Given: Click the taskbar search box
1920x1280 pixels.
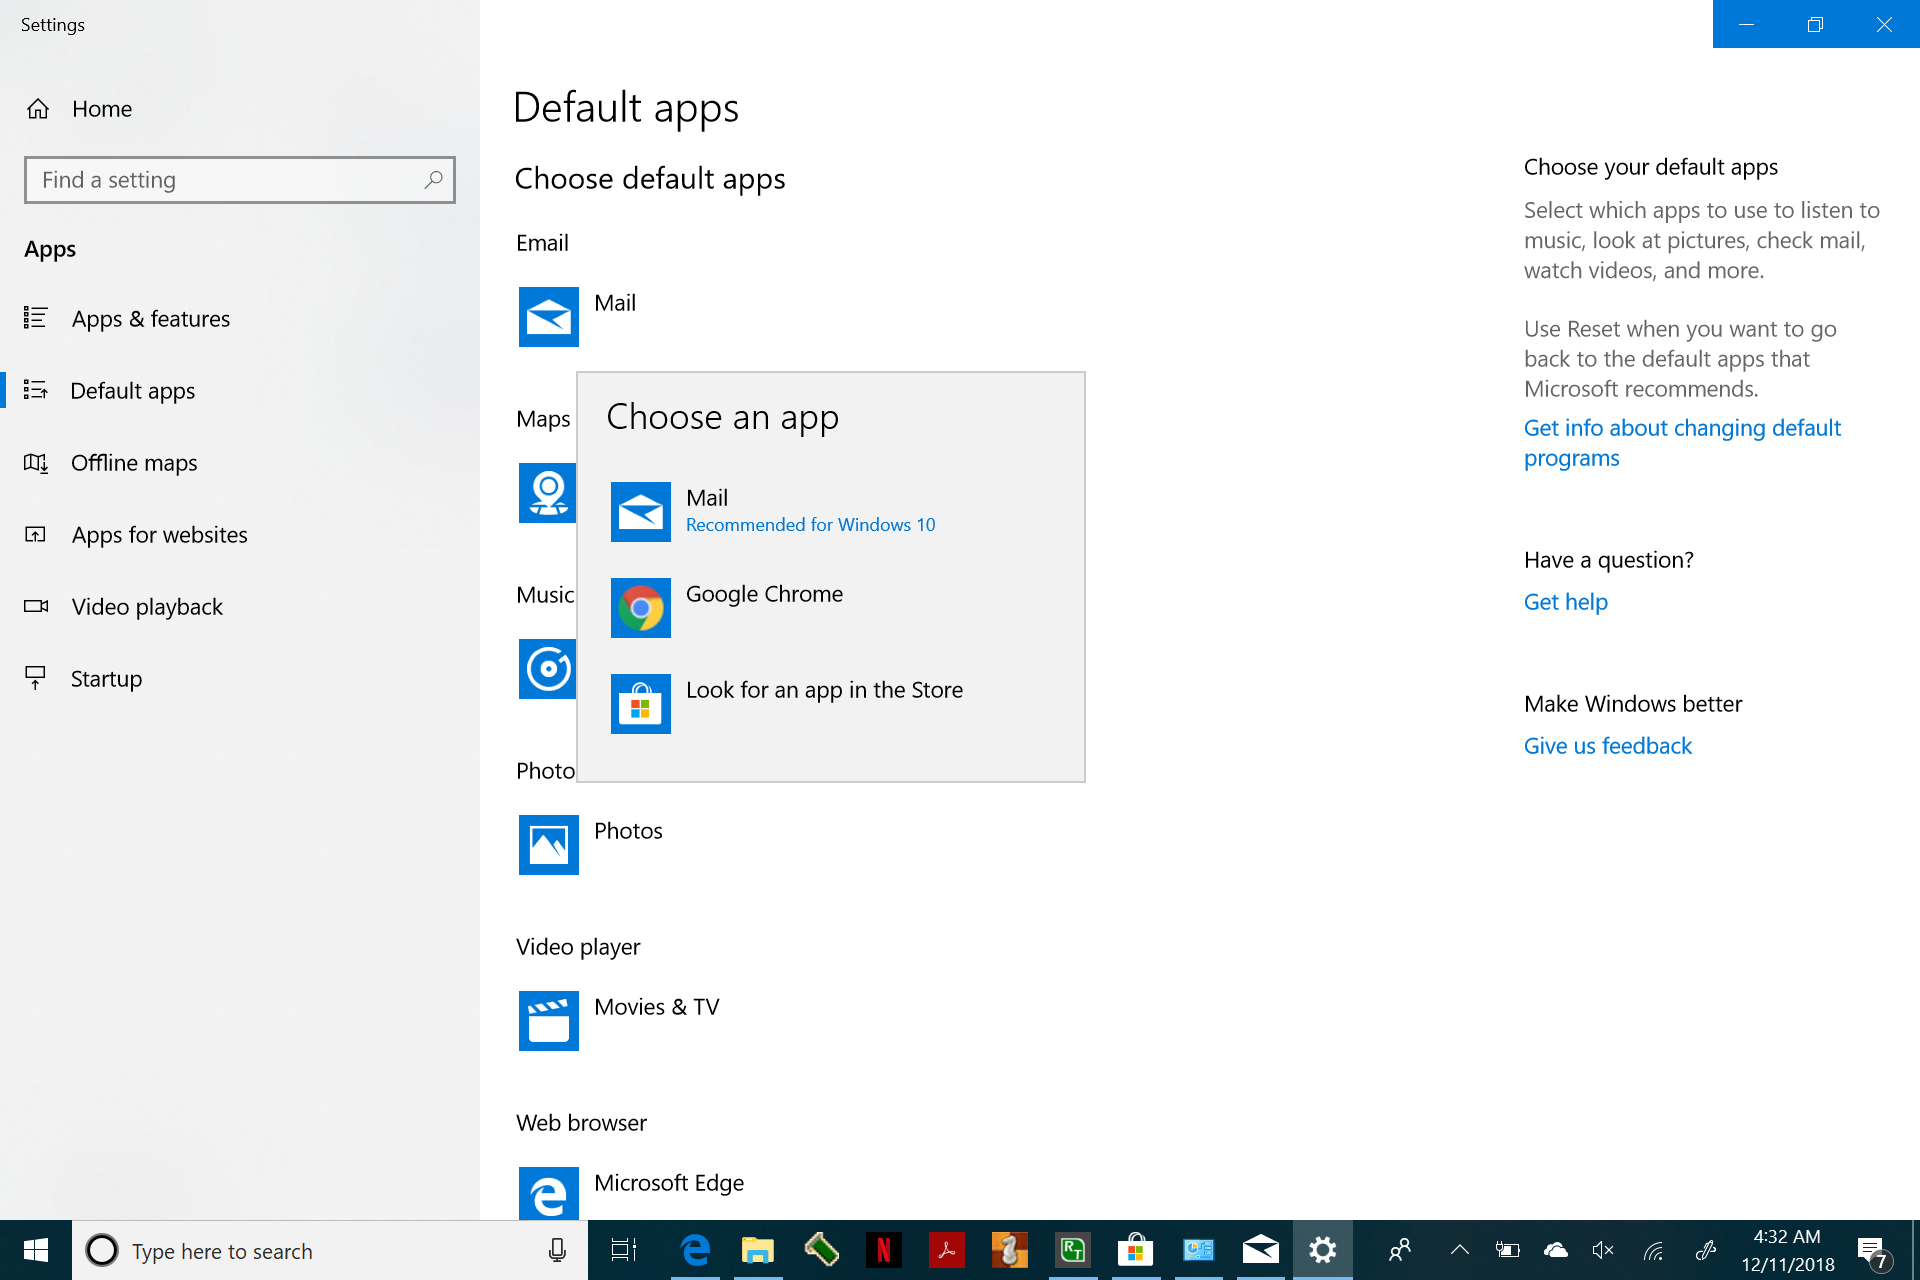Looking at the screenshot, I should pyautogui.click(x=330, y=1250).
